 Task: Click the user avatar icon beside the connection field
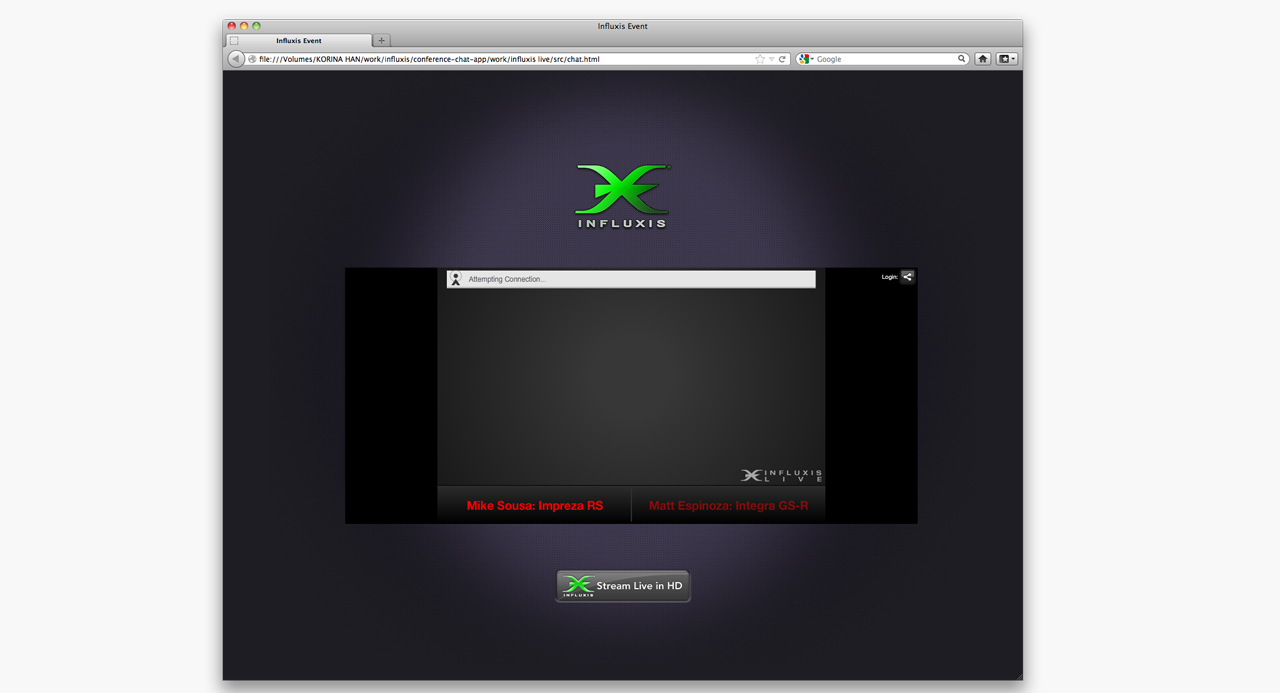(456, 278)
